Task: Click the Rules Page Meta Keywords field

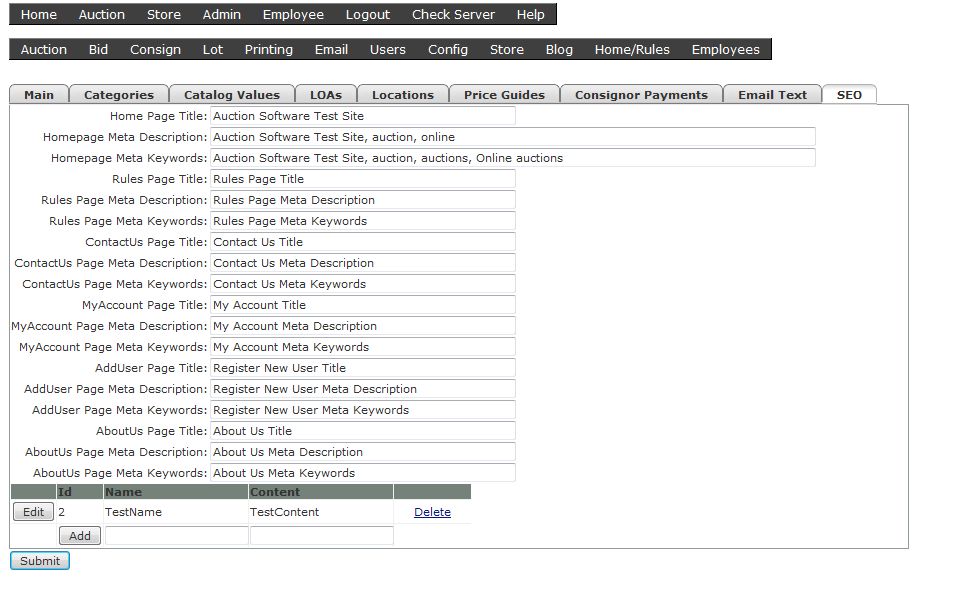Action: pos(363,221)
